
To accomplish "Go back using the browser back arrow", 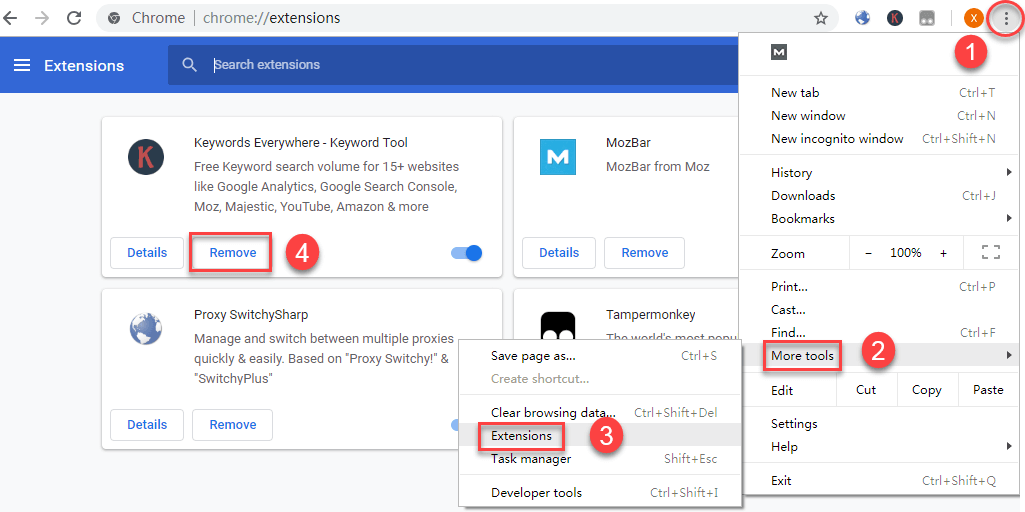I will point(10,18).
